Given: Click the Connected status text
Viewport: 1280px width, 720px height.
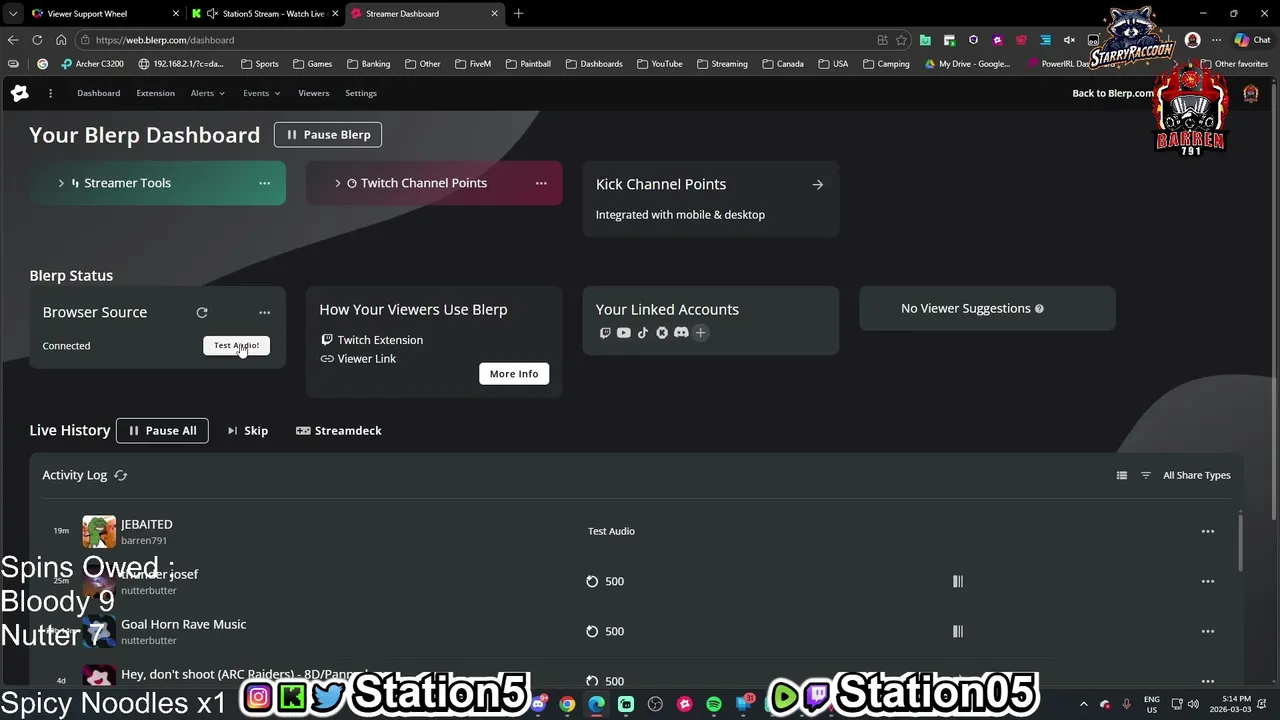Looking at the screenshot, I should pos(66,346).
